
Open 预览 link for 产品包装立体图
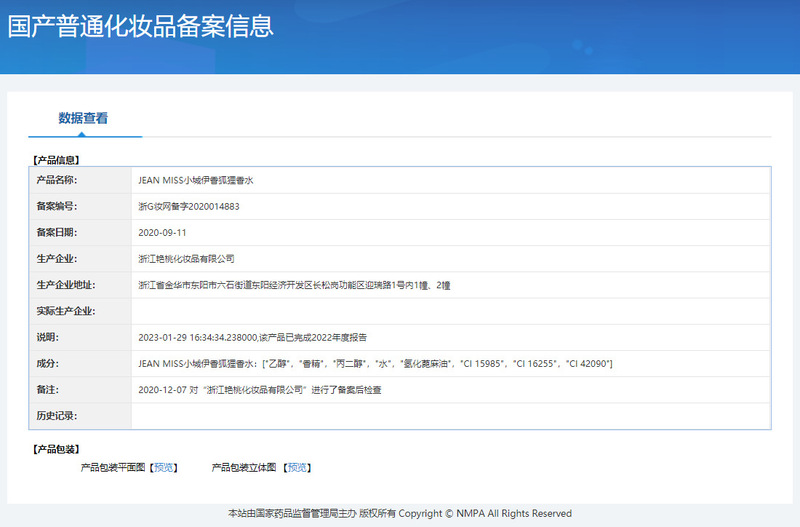click(298, 467)
